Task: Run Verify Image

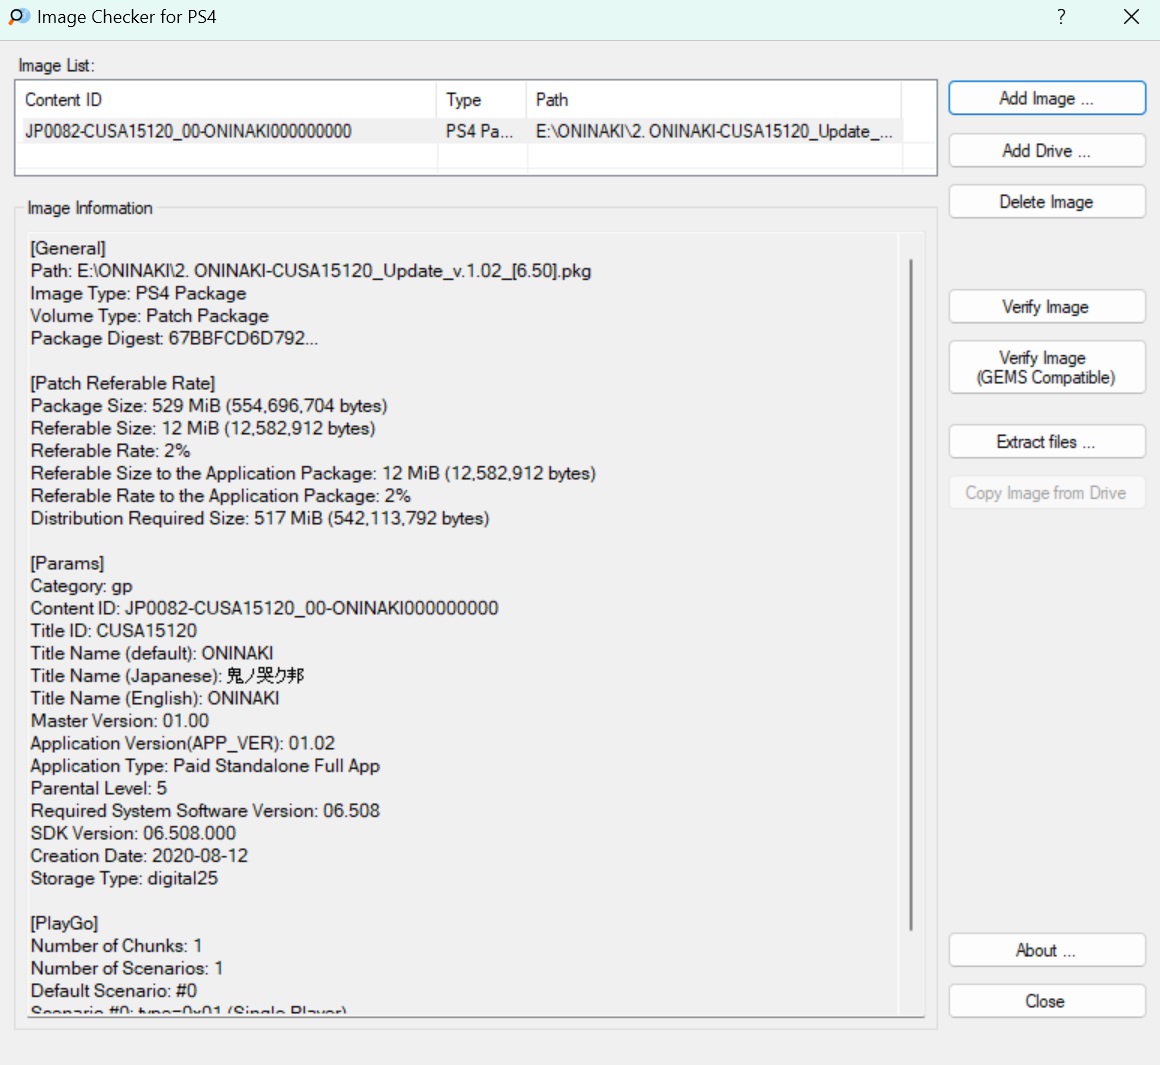Action: pyautogui.click(x=1046, y=307)
